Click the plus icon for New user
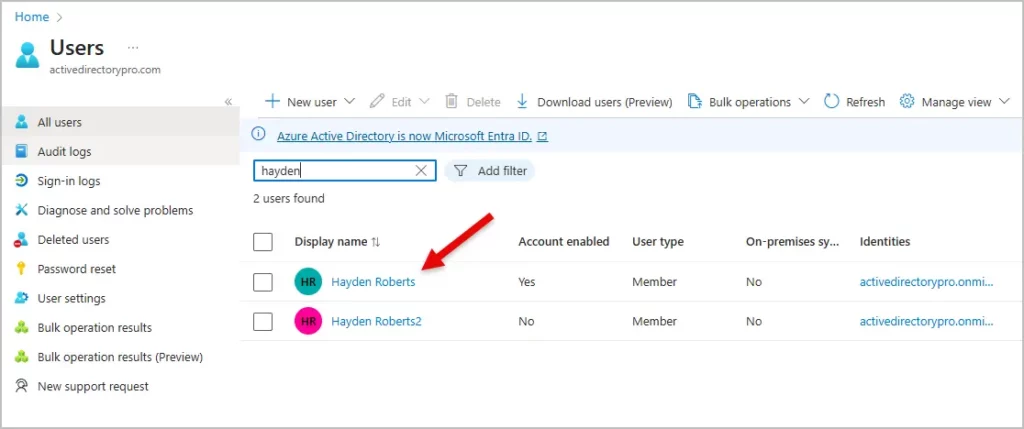Screen dimensions: 1024x429 pyautogui.click(x=272, y=101)
